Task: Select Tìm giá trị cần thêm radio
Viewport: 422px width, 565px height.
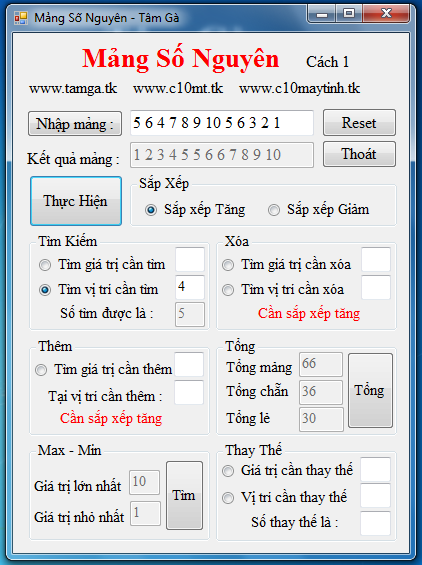Action: point(103,370)
